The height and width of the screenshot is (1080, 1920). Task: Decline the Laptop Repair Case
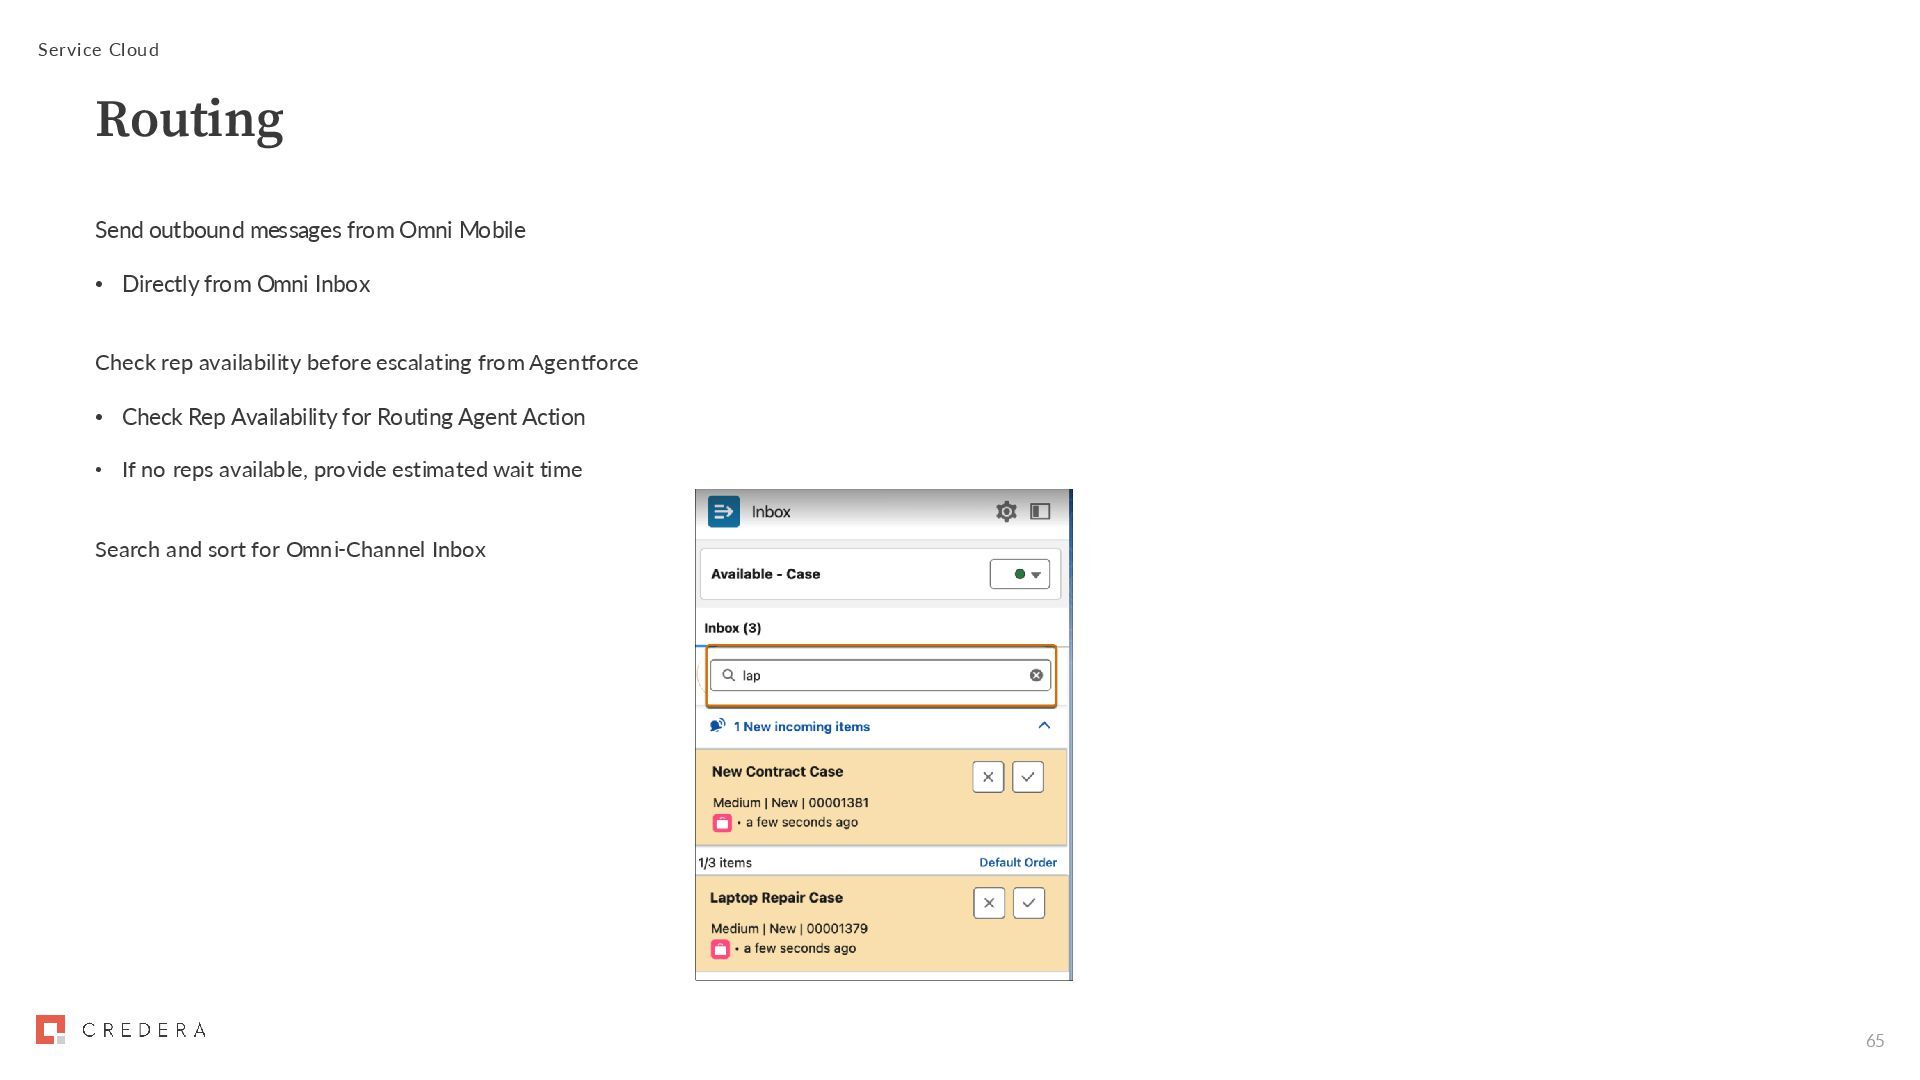point(989,903)
